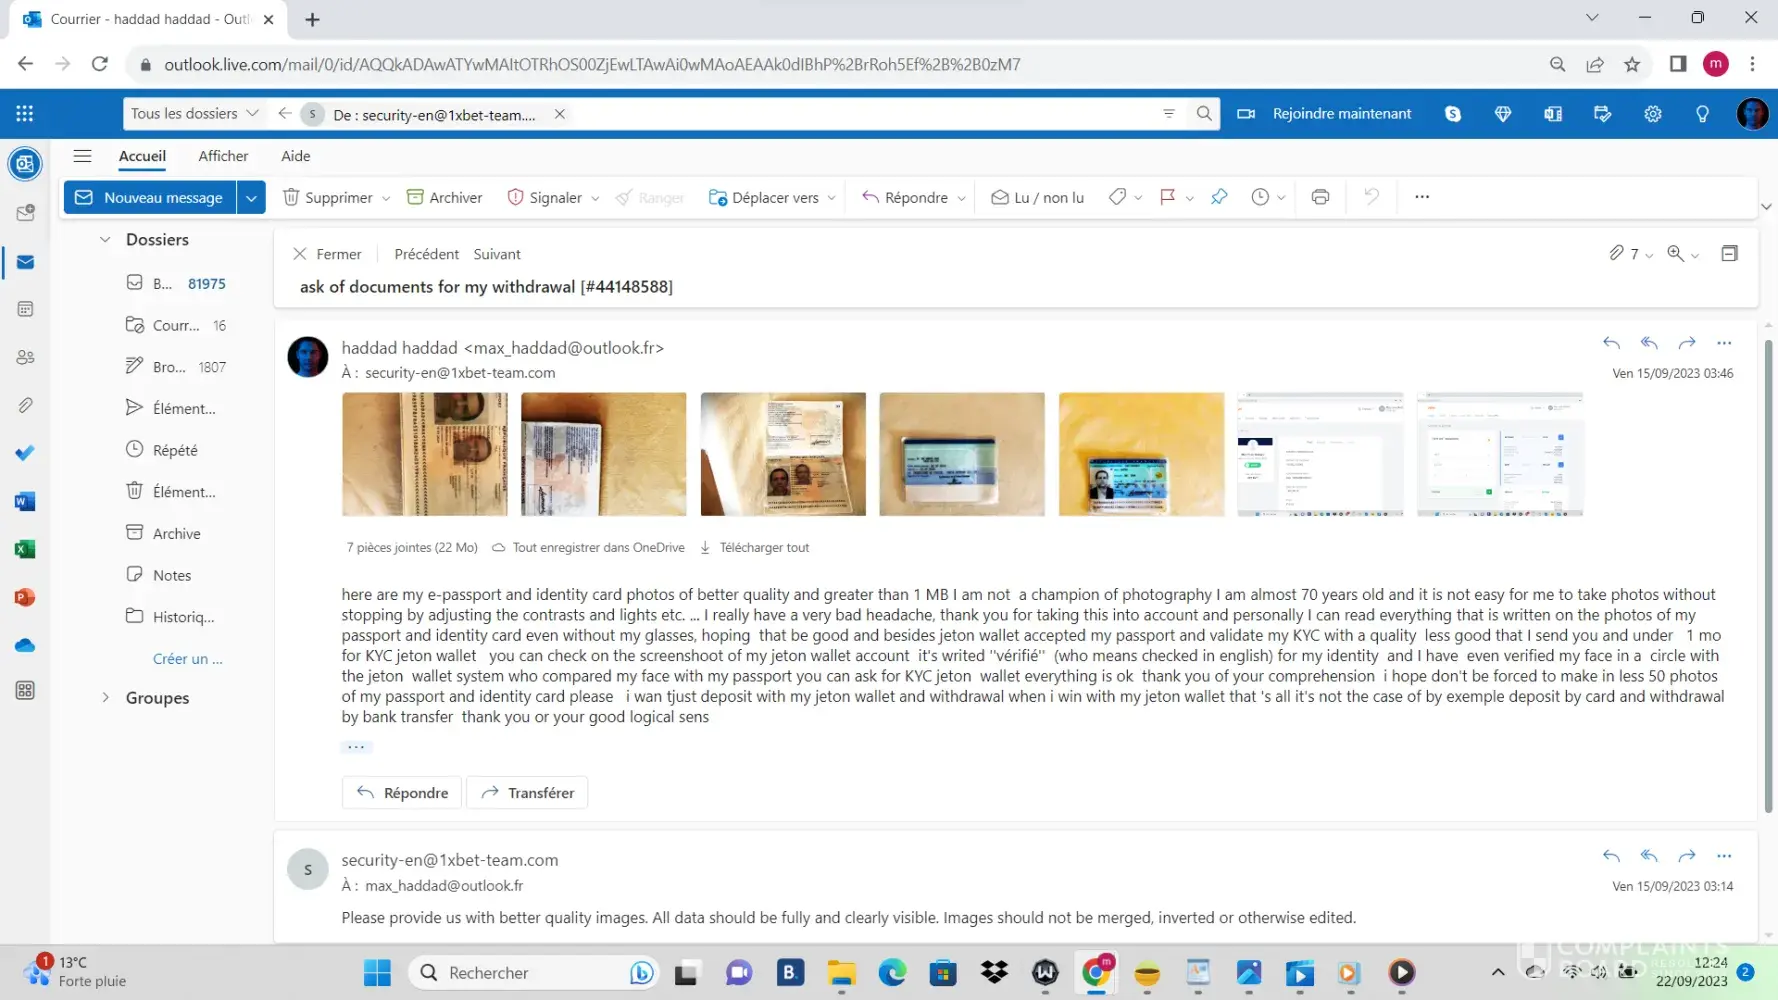Image resolution: width=1778 pixels, height=1000 pixels.
Task: Switch to the Afficher tab
Action: (x=223, y=156)
